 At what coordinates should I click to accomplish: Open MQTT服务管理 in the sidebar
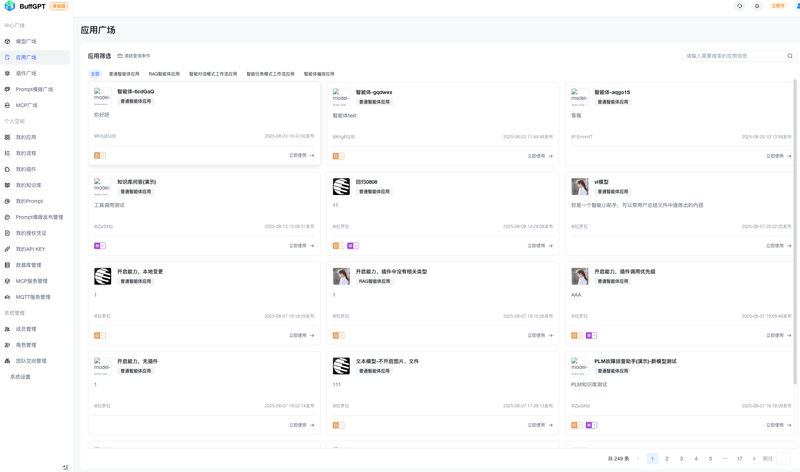point(35,297)
